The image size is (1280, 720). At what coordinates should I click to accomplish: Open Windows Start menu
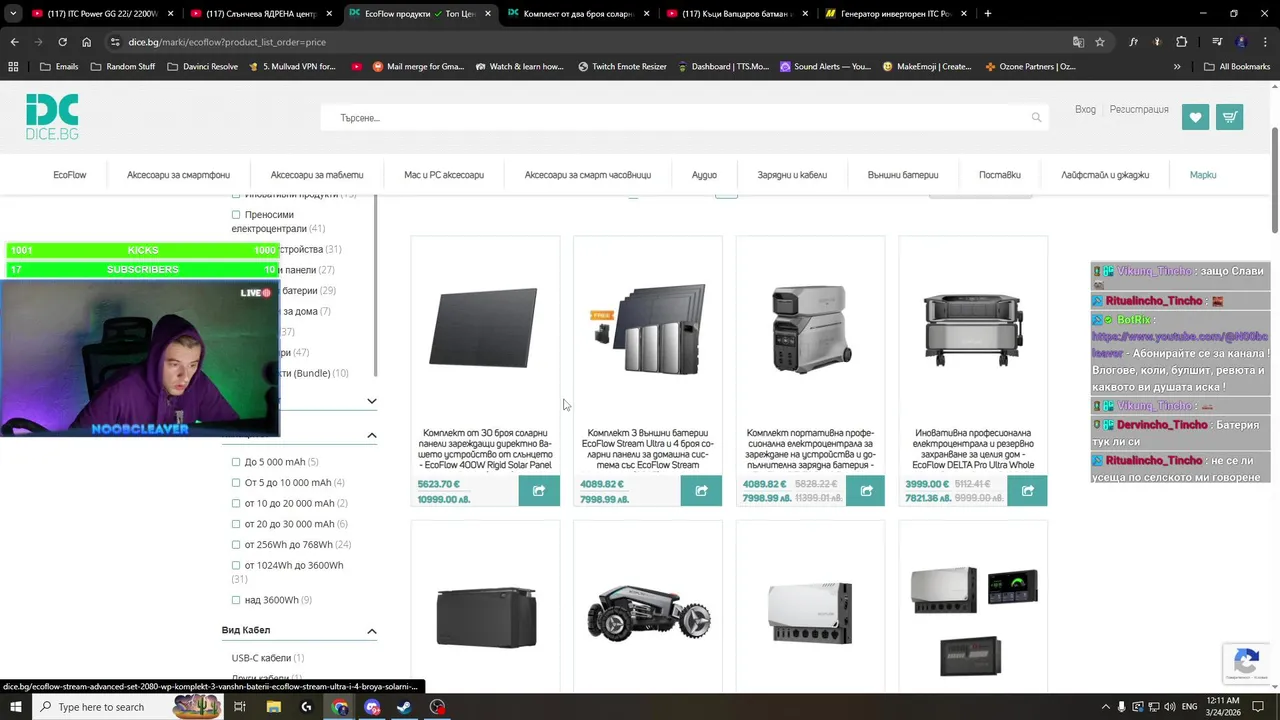coord(15,707)
